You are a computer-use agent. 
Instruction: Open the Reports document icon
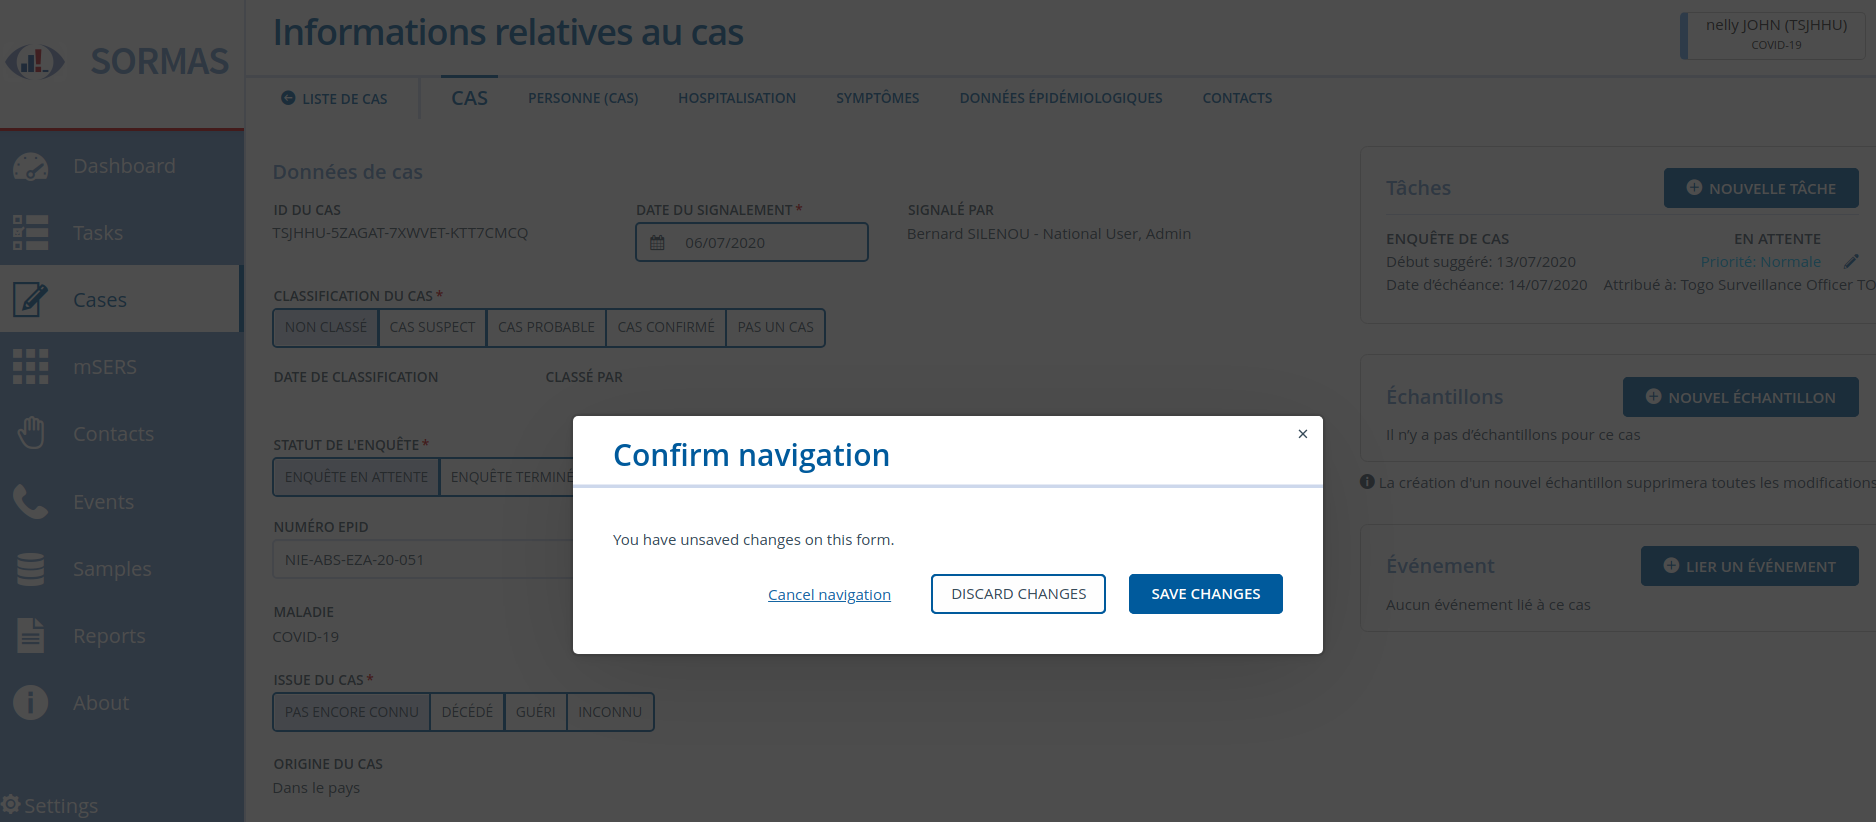point(30,635)
